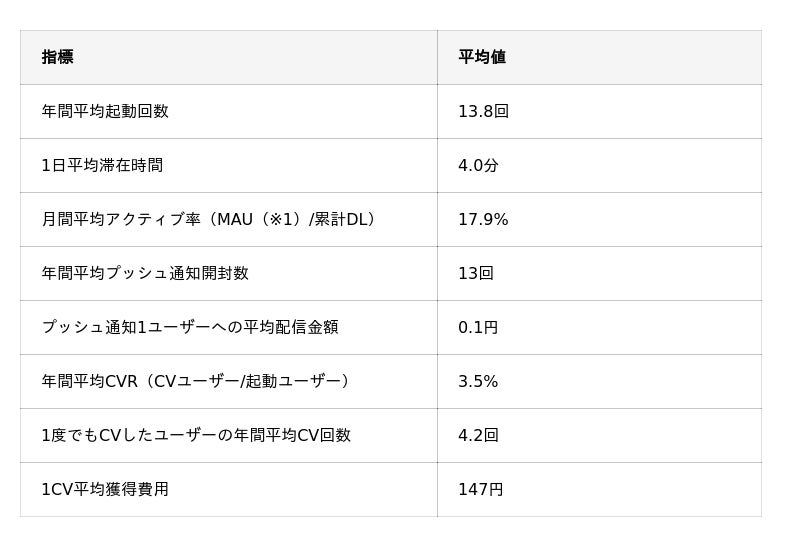
Task: Select the 1度でもCVしたユーザー row label
Action: [x=196, y=435]
